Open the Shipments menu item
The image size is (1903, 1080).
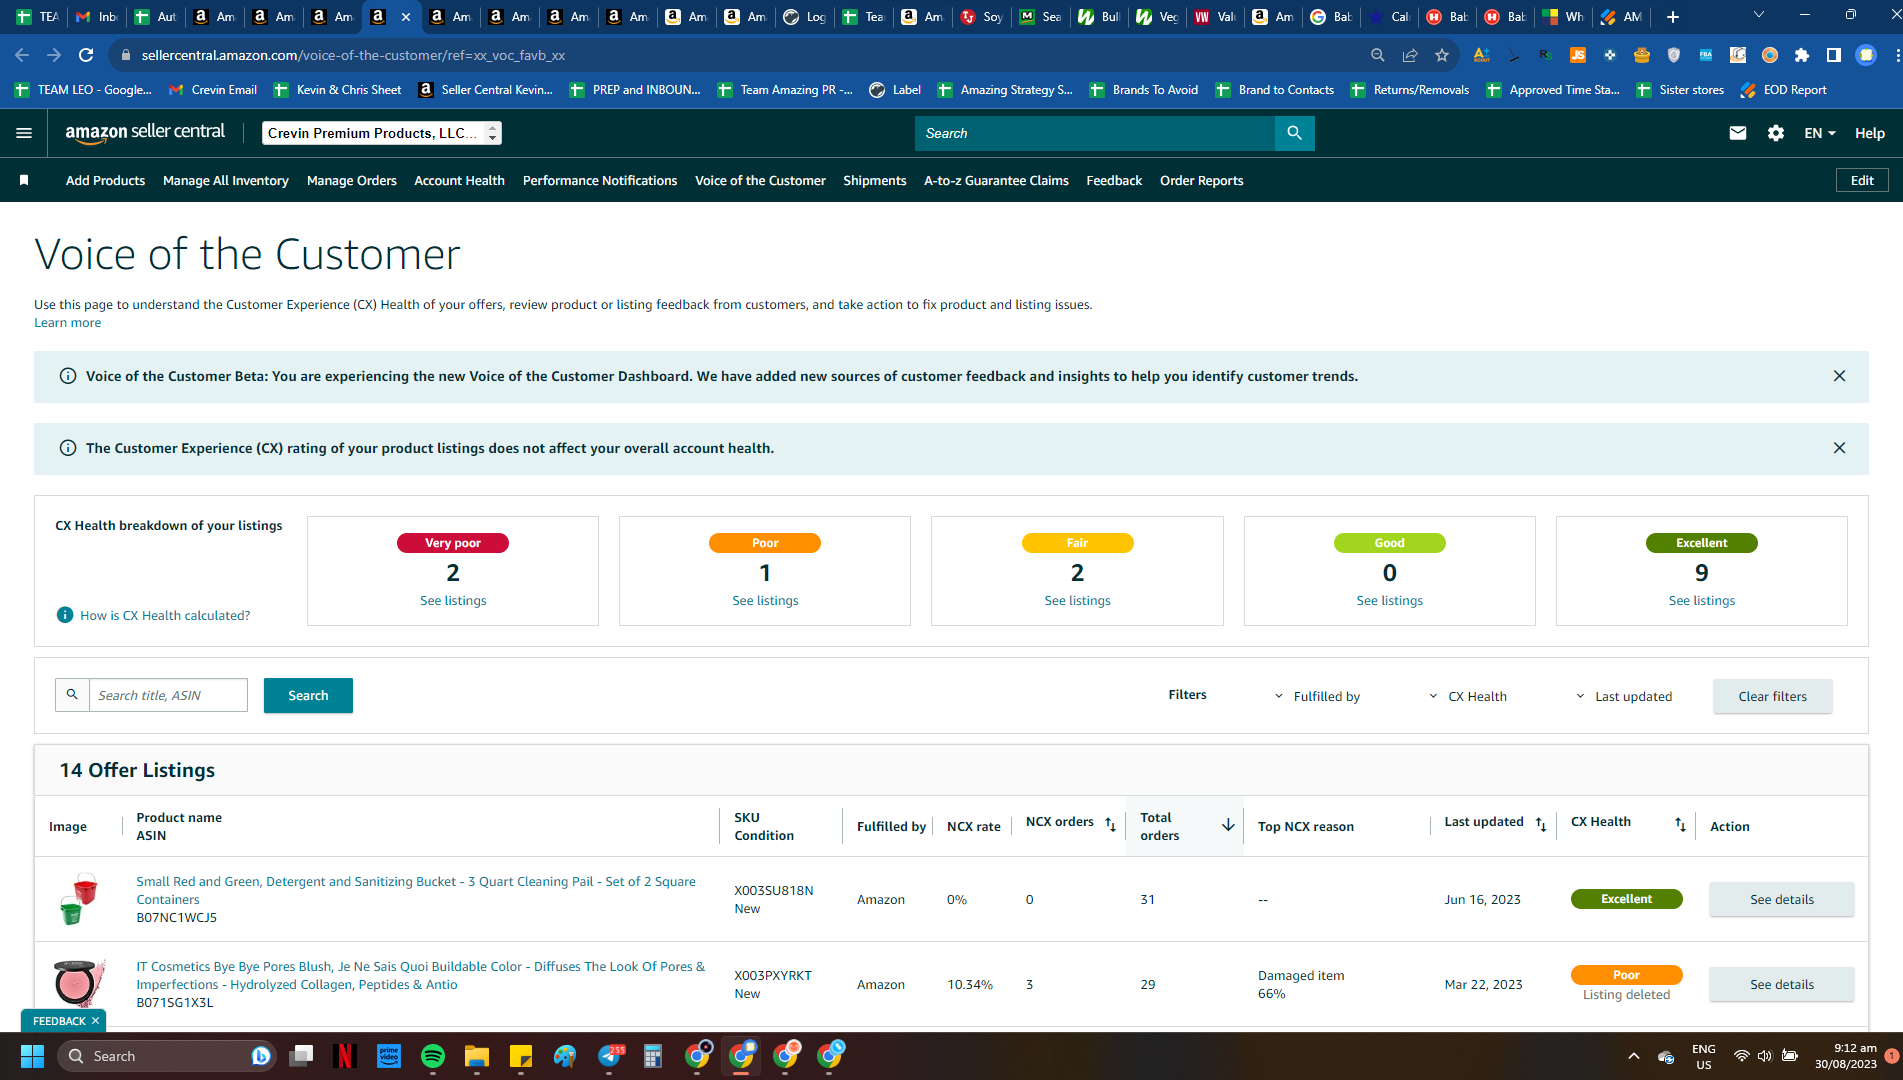[875, 181]
